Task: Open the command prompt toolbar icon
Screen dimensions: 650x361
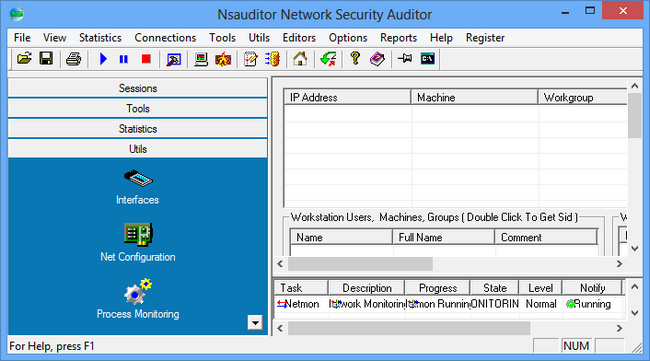Action: coord(427,59)
